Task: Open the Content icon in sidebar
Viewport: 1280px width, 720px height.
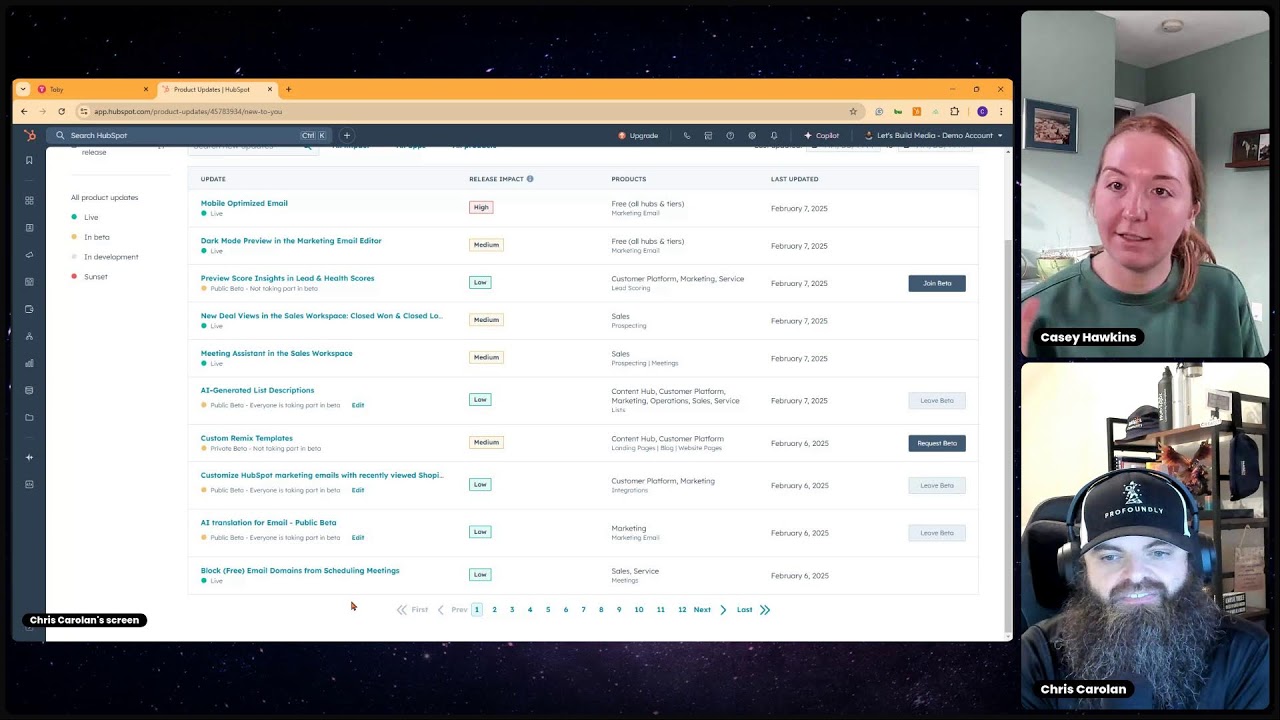Action: 29,282
